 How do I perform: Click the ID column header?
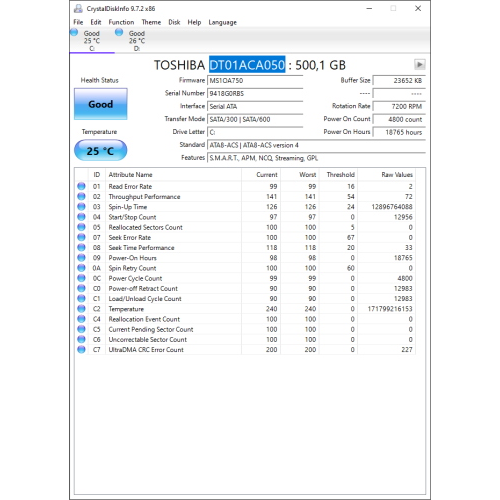click(97, 175)
